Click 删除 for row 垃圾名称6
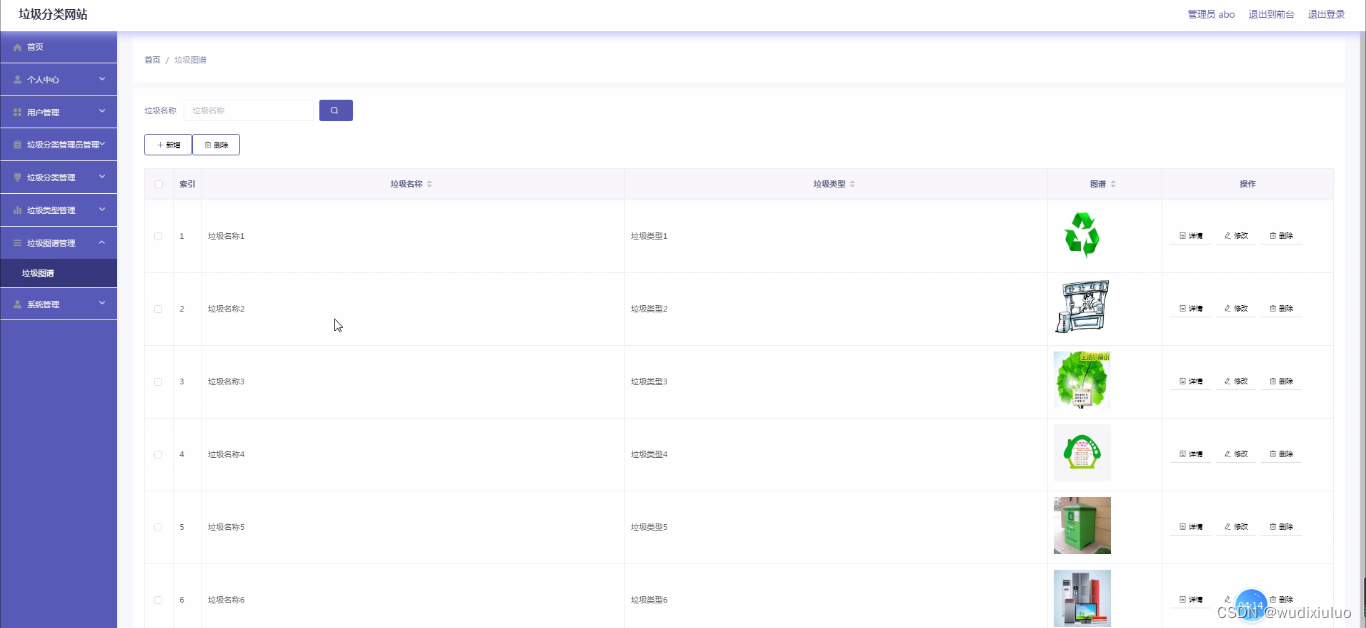 point(1281,600)
